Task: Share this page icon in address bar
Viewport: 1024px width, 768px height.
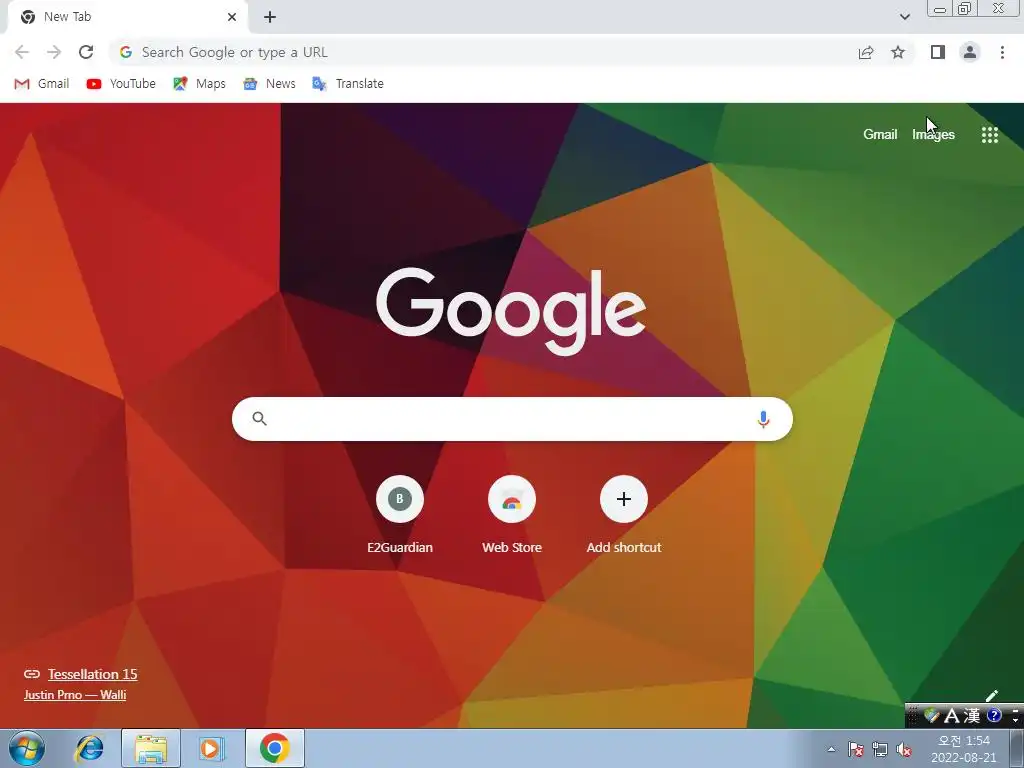Action: tap(866, 52)
